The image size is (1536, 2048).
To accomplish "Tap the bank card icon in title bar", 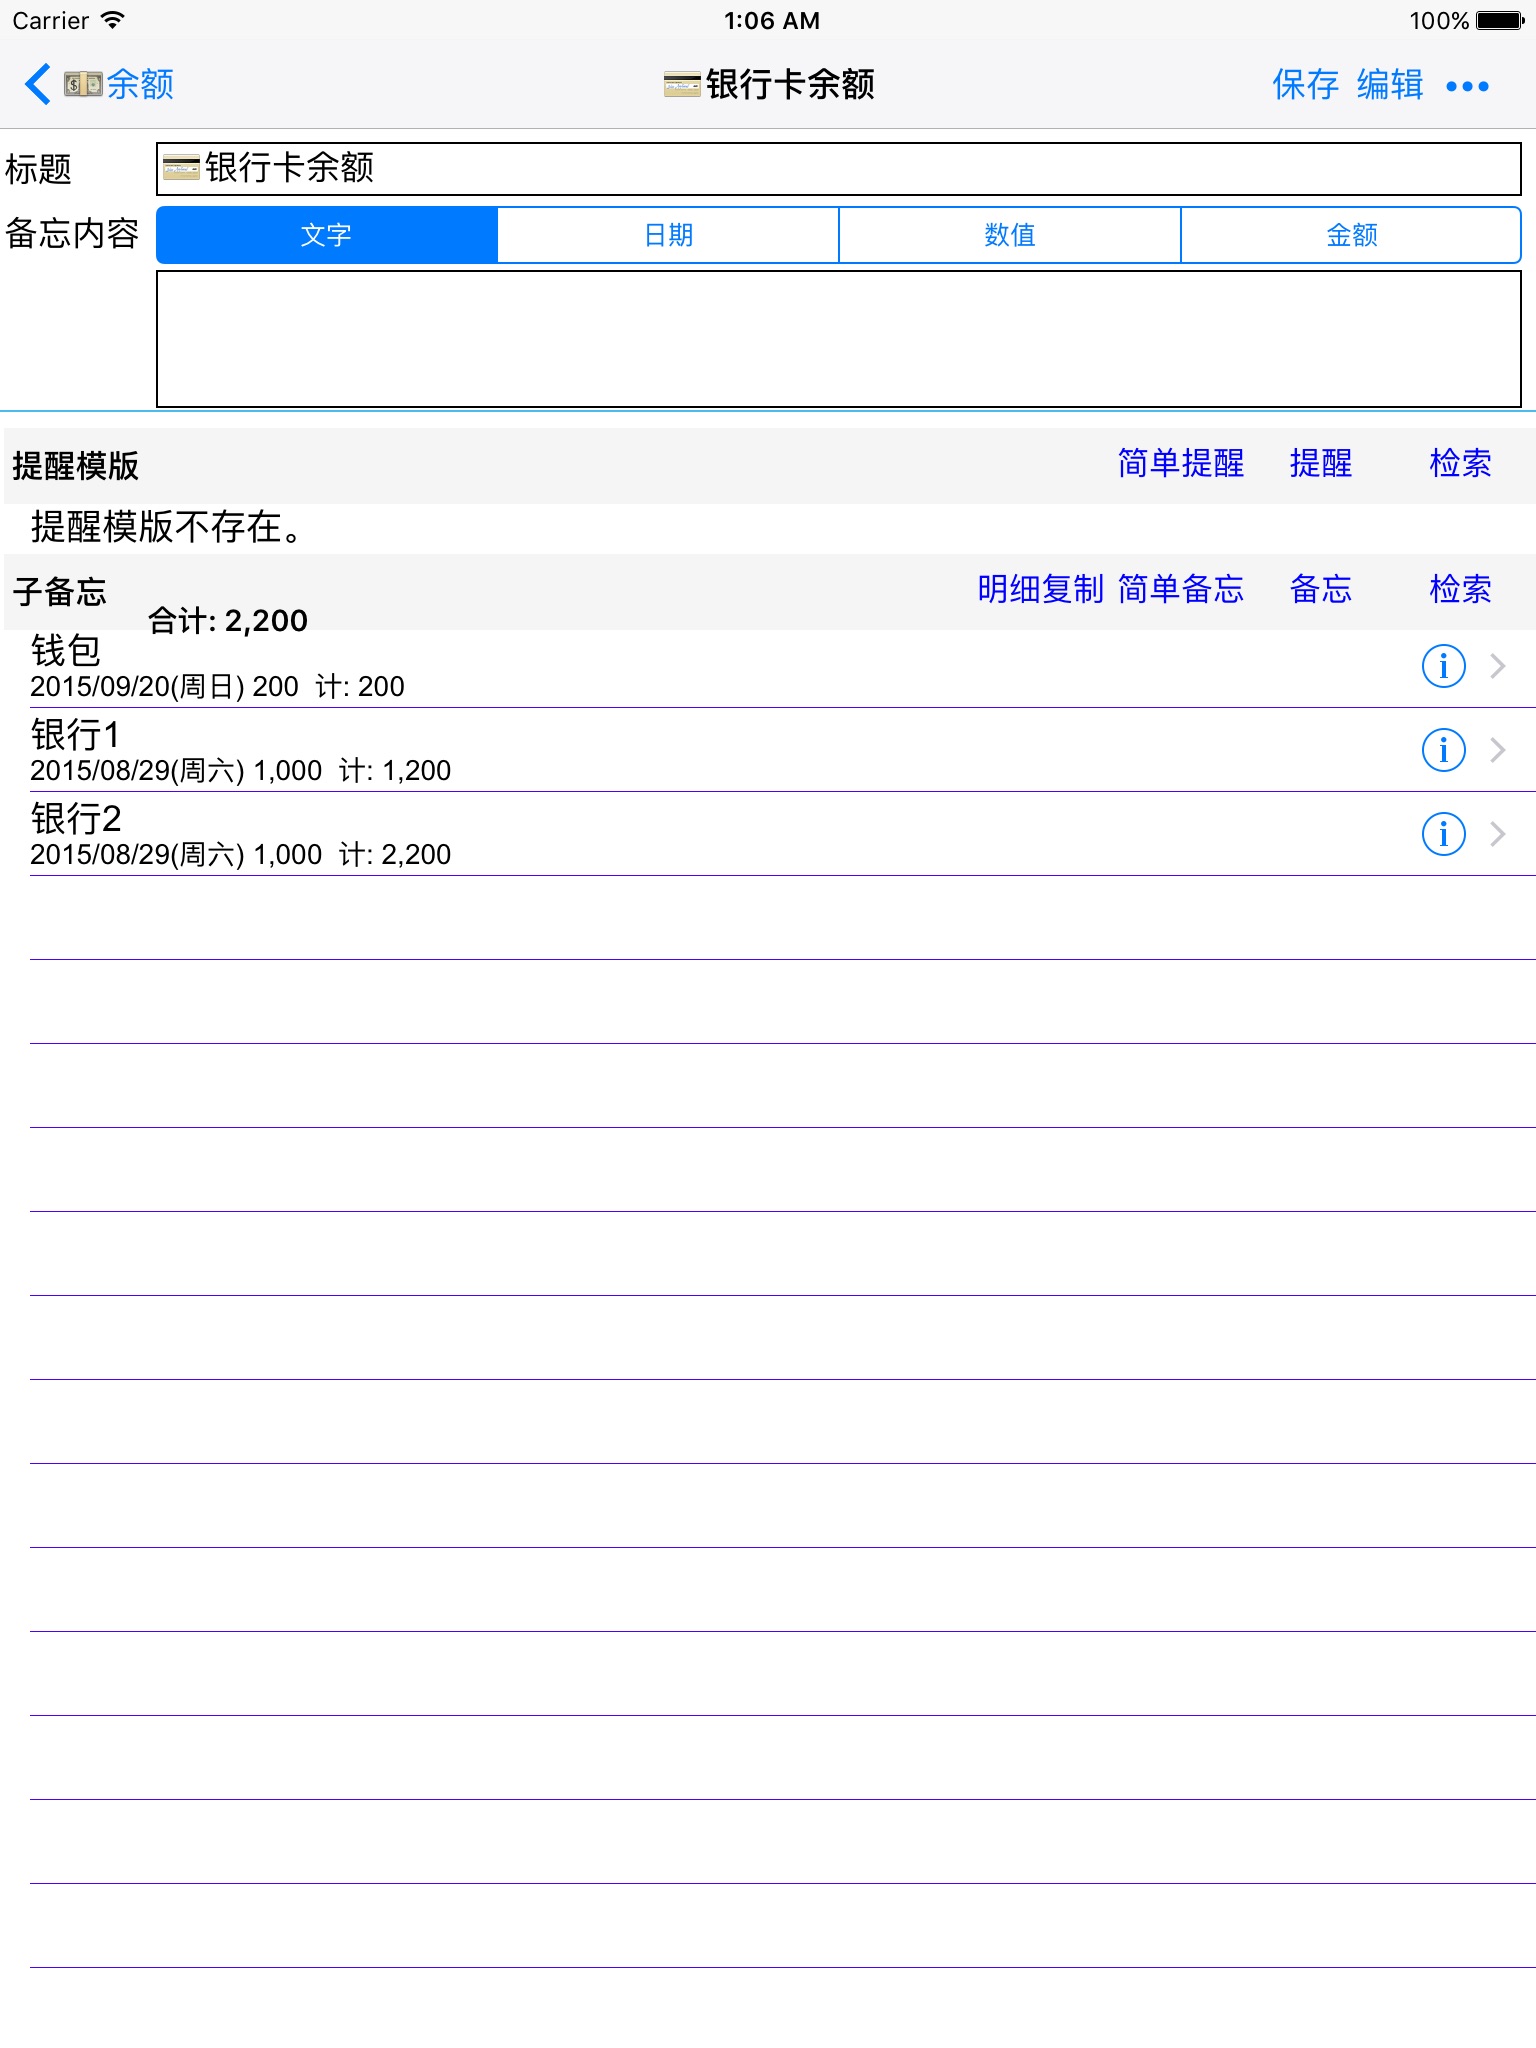I will (682, 85).
